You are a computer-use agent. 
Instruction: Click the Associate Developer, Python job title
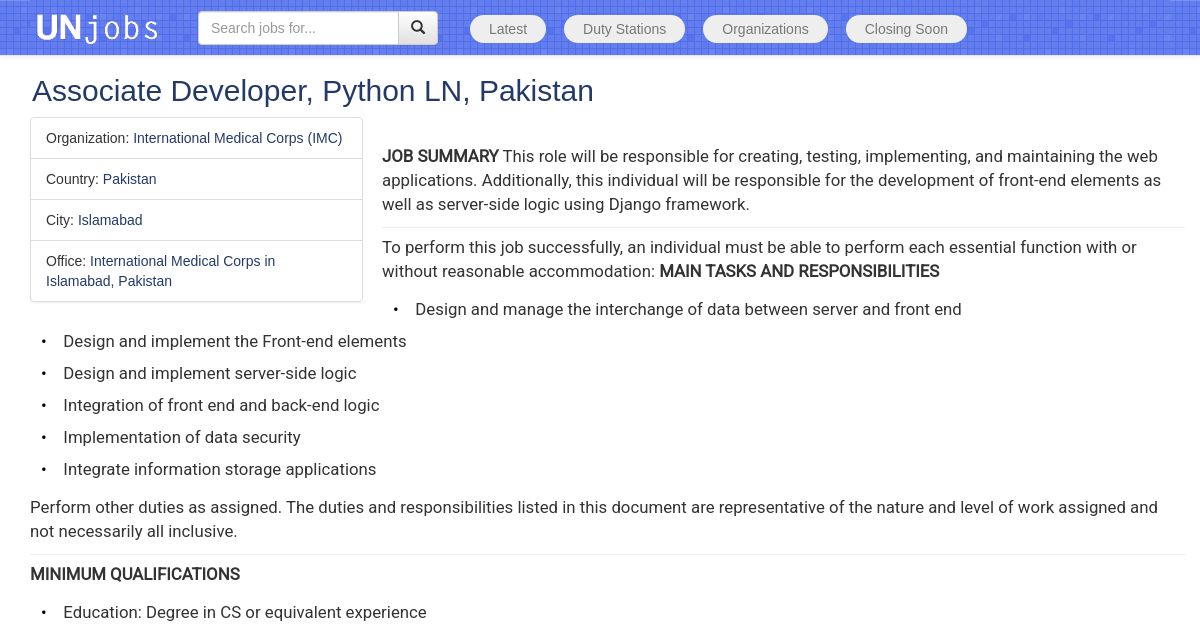(x=312, y=91)
